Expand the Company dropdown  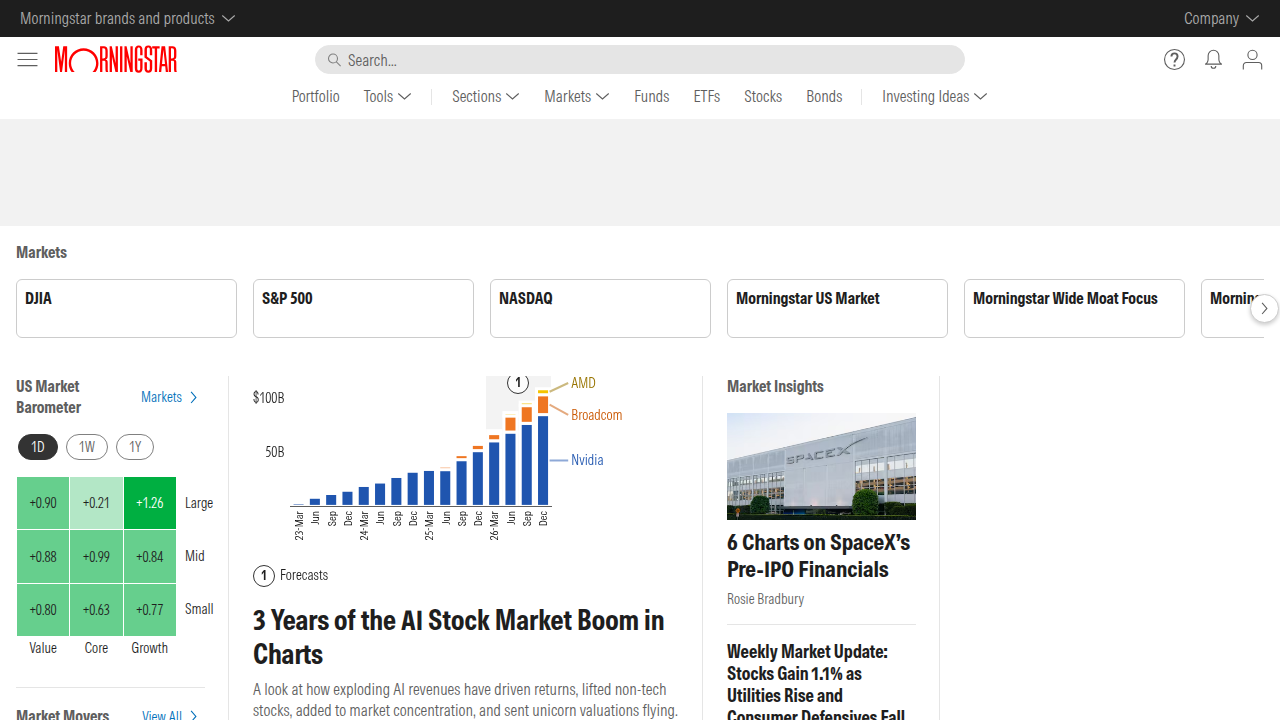click(1221, 18)
